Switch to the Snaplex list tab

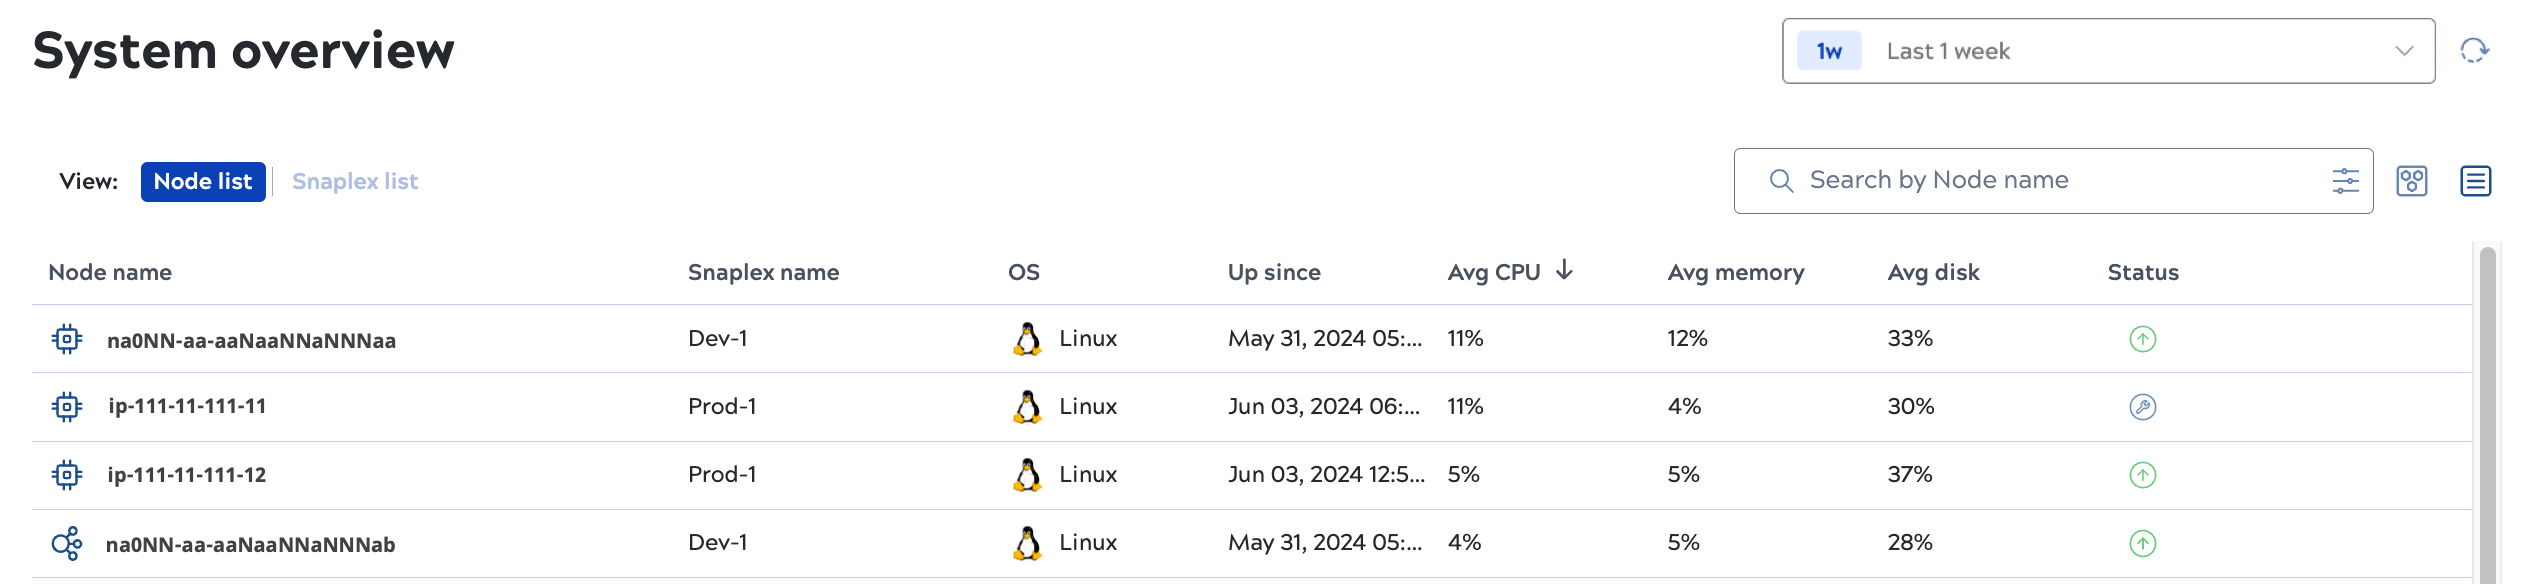(x=355, y=181)
